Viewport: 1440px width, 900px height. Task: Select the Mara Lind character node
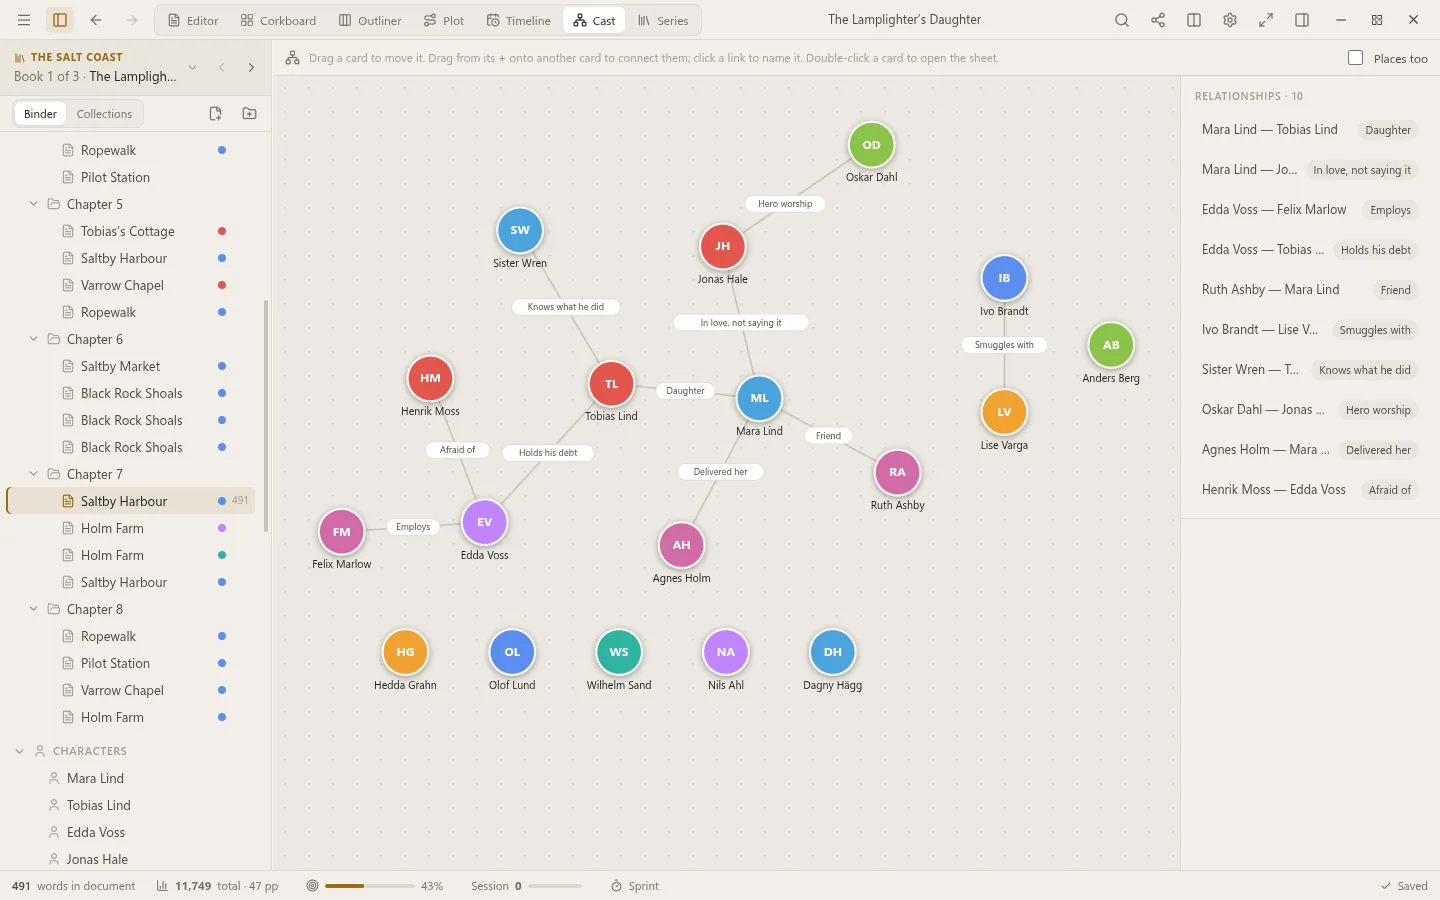pos(759,398)
